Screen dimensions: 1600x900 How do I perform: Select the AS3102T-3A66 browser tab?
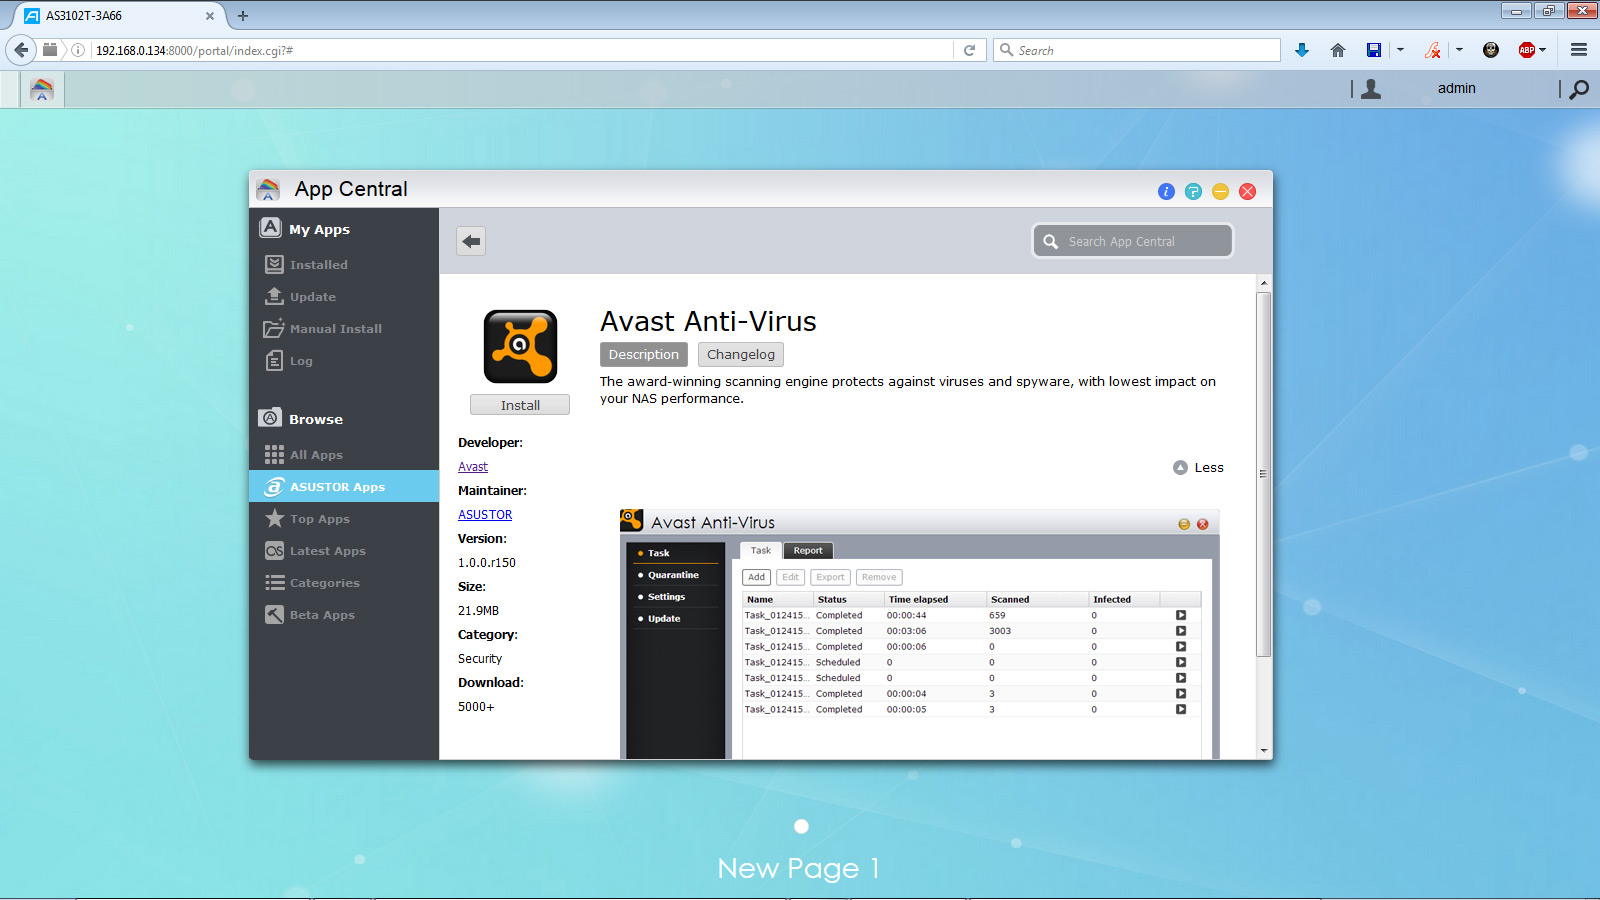pos(118,16)
